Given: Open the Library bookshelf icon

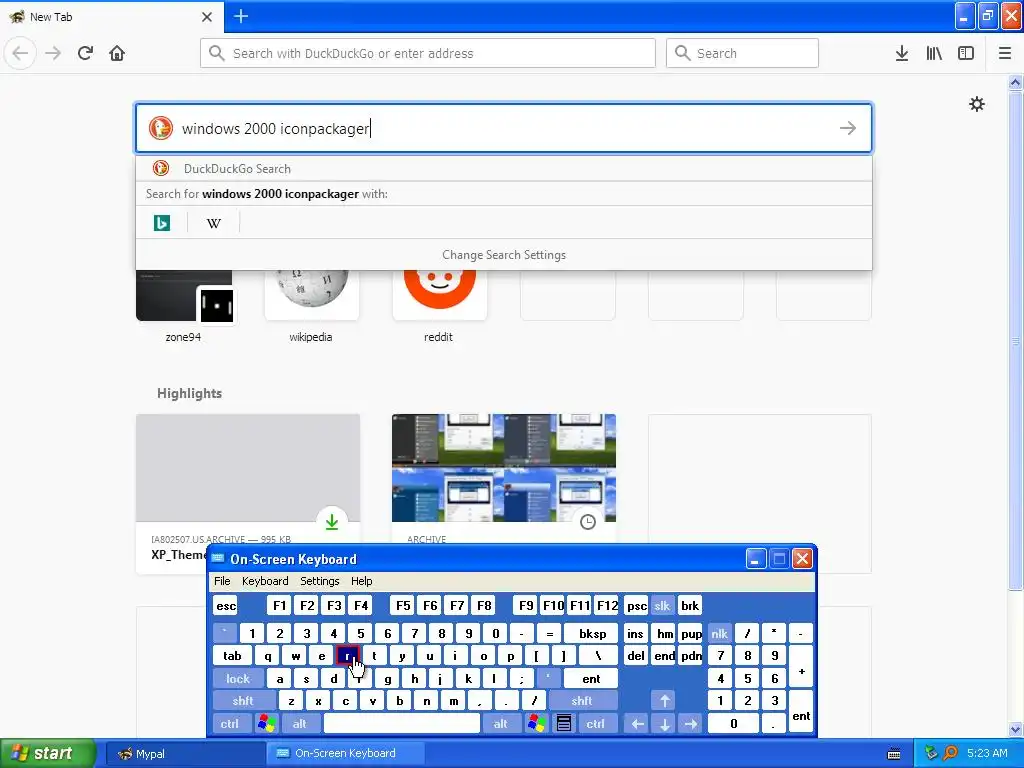Looking at the screenshot, I should [934, 53].
